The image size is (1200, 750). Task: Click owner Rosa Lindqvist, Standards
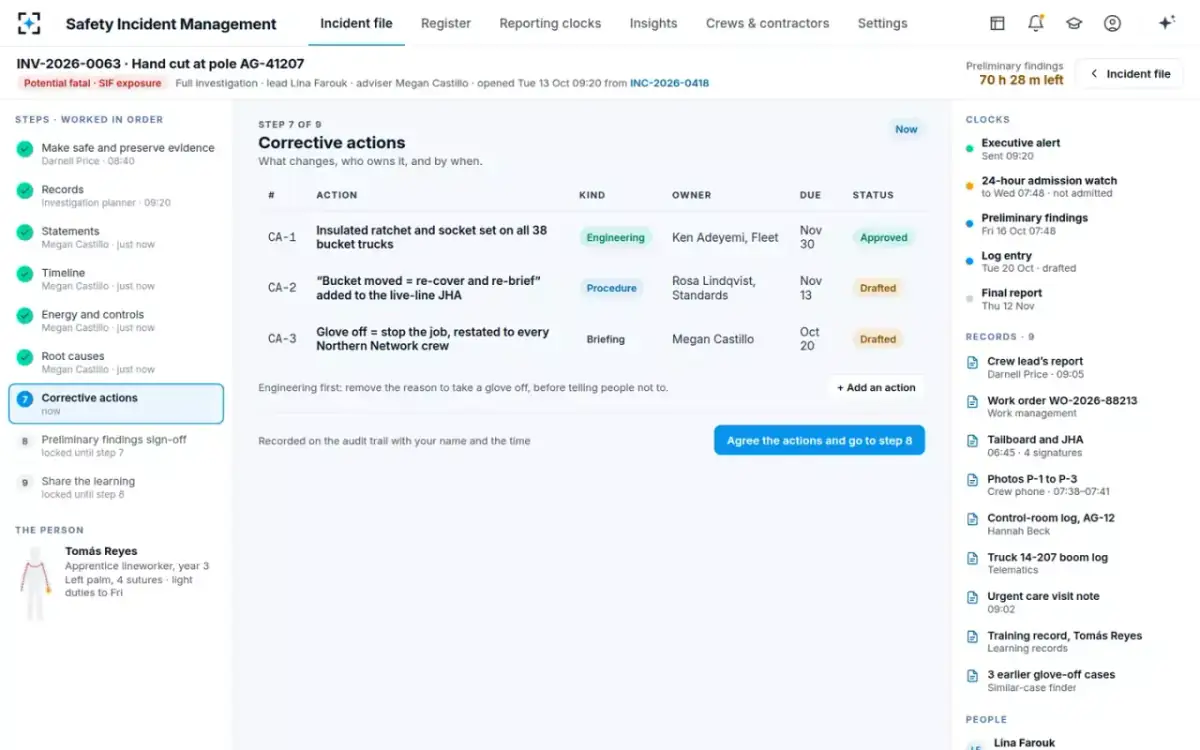pos(714,288)
